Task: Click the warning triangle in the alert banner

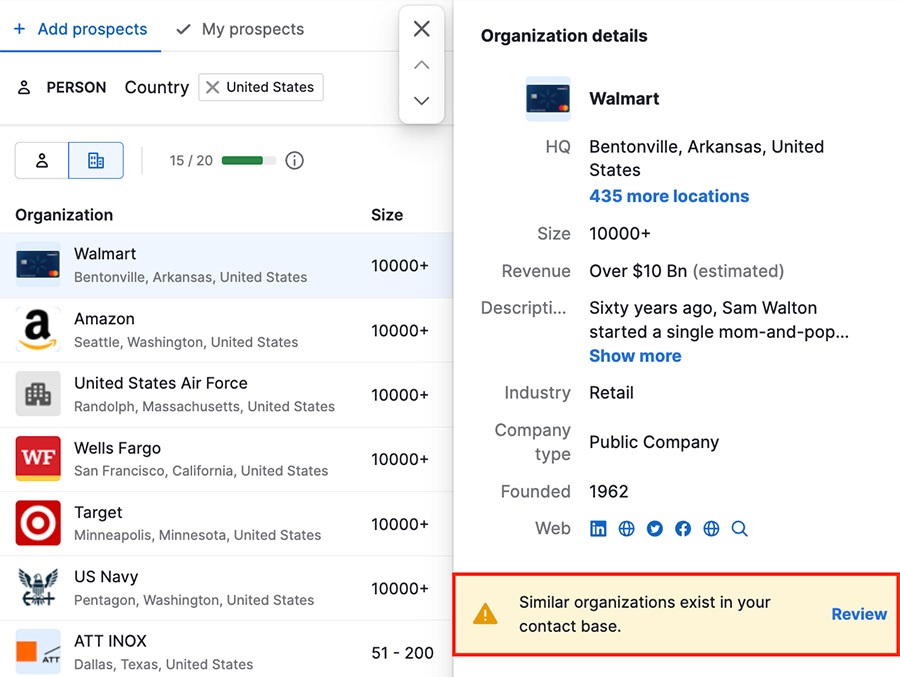Action: pyautogui.click(x=486, y=614)
